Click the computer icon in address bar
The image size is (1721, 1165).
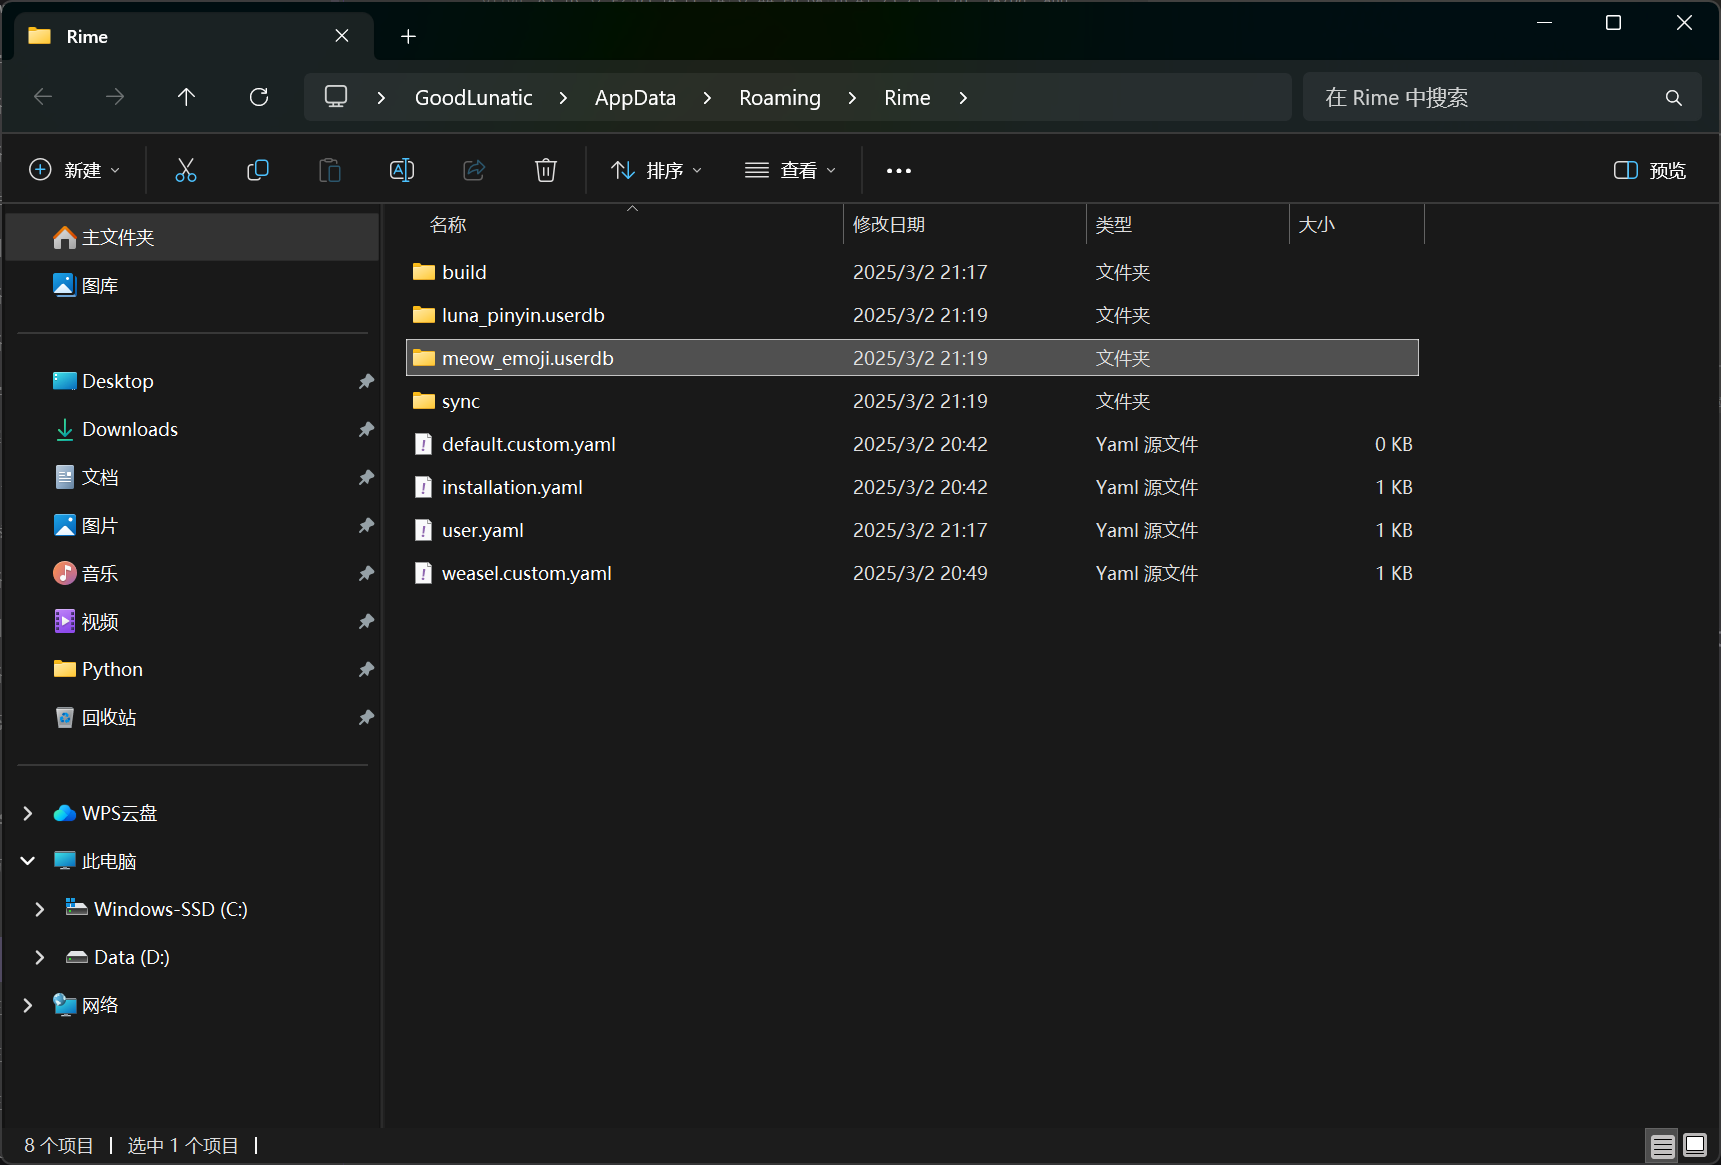[x=336, y=97]
